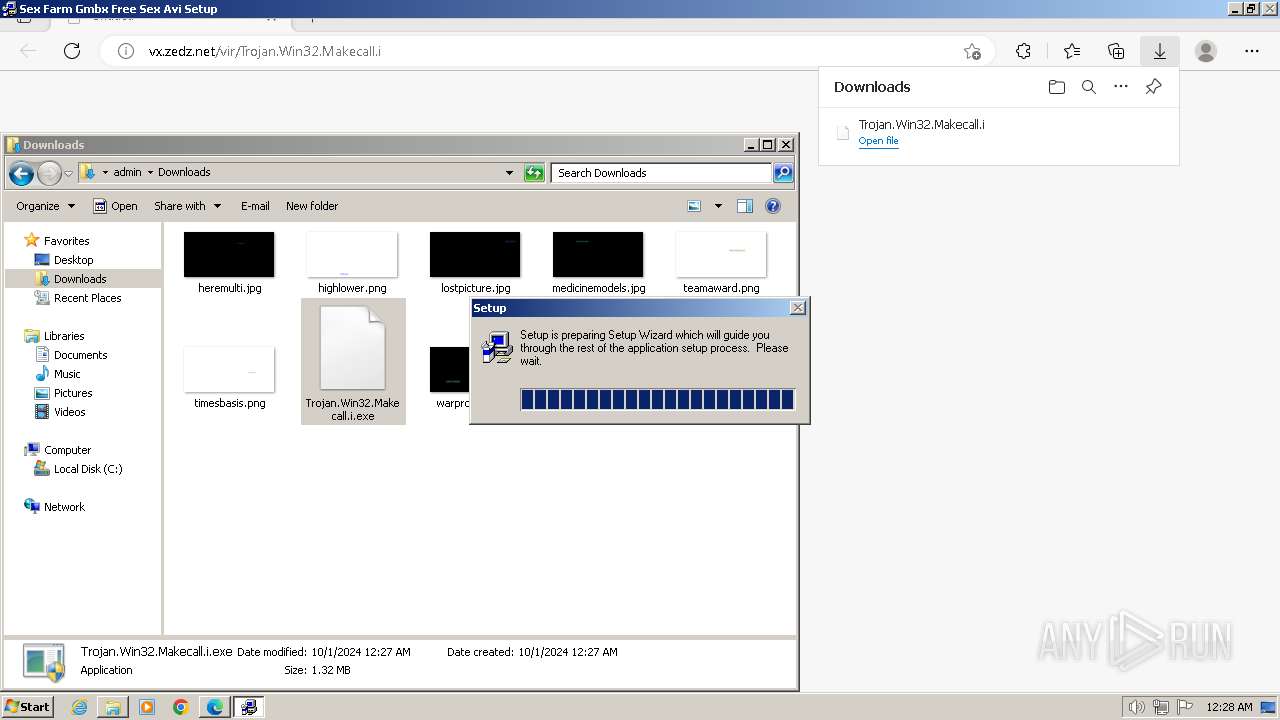
Task: Click the taskbar clock
Action: (1229, 707)
